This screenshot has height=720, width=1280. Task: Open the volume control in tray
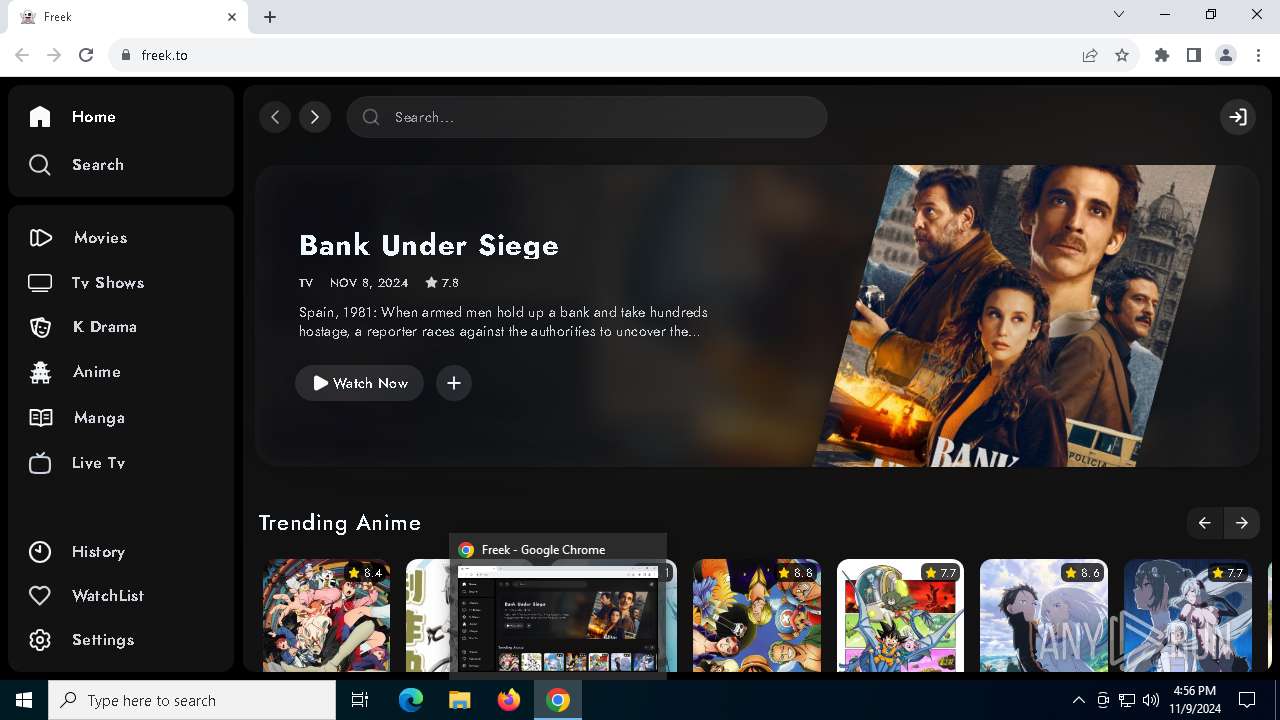[1151, 700]
